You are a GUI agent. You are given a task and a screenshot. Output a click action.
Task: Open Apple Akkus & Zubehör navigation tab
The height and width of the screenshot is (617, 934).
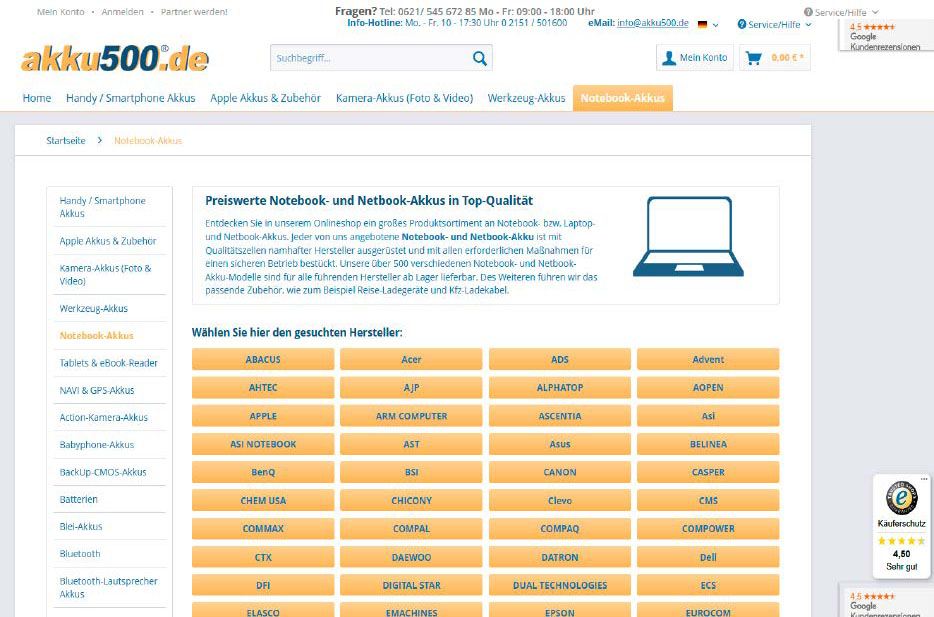pos(265,98)
